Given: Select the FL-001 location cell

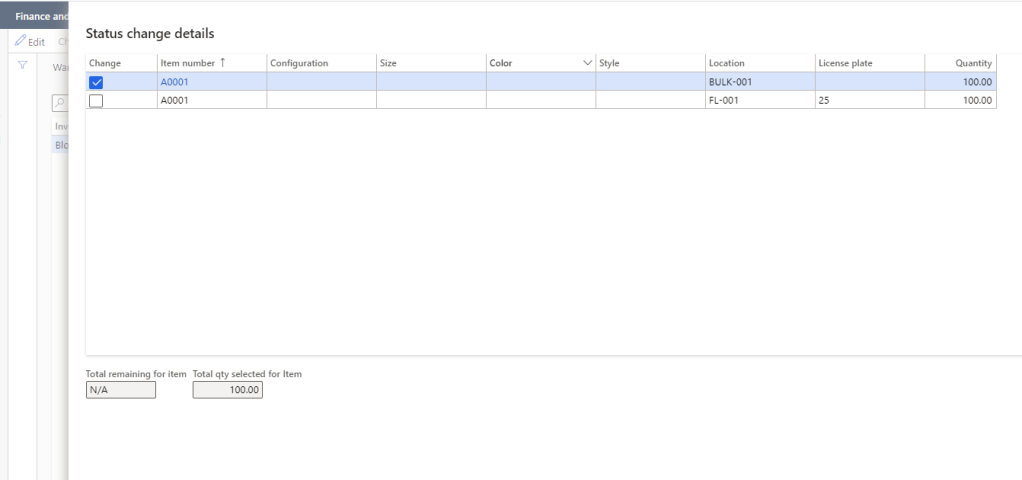Looking at the screenshot, I should coord(724,100).
